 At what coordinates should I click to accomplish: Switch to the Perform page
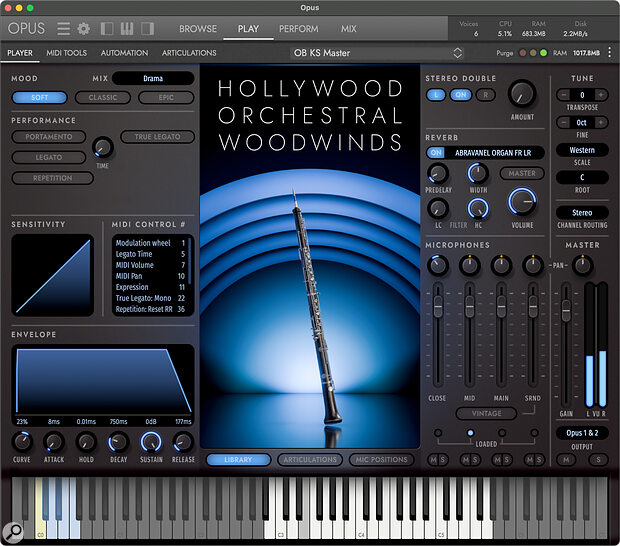click(x=299, y=29)
